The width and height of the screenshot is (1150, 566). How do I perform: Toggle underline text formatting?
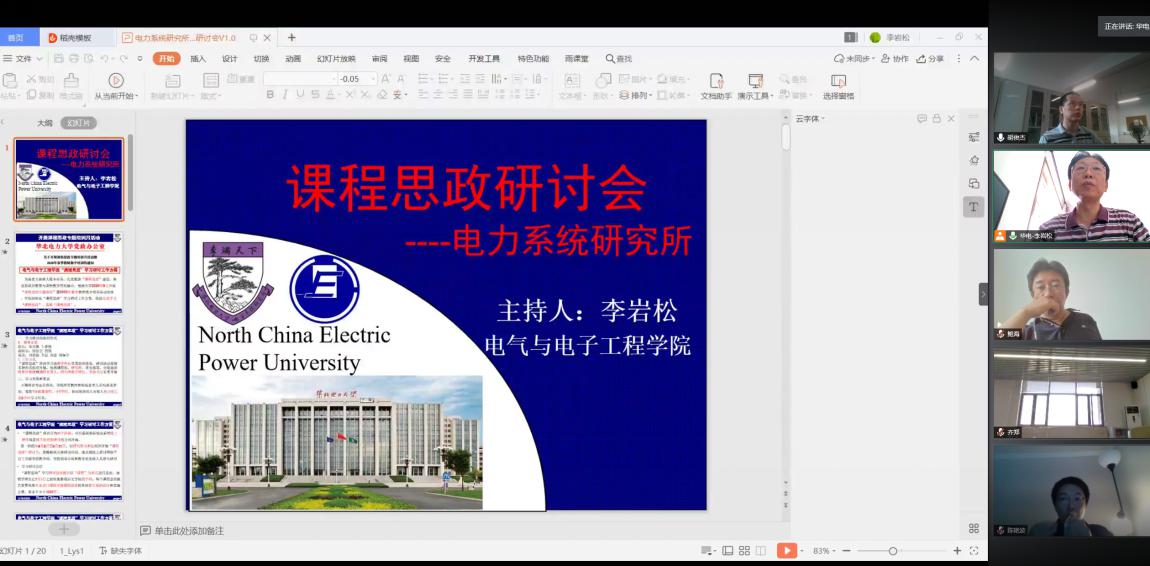[300, 95]
